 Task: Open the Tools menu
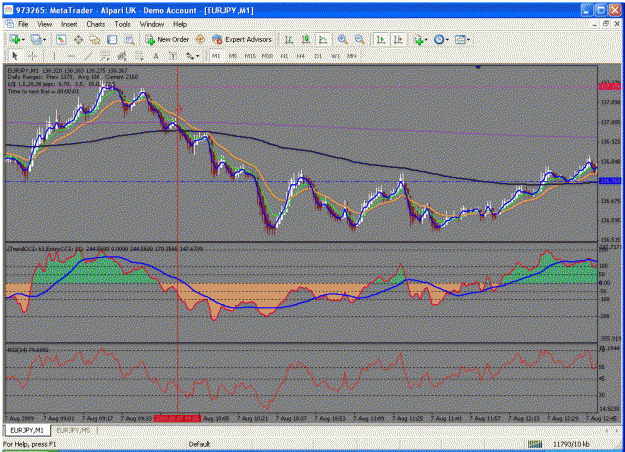pyautogui.click(x=122, y=24)
